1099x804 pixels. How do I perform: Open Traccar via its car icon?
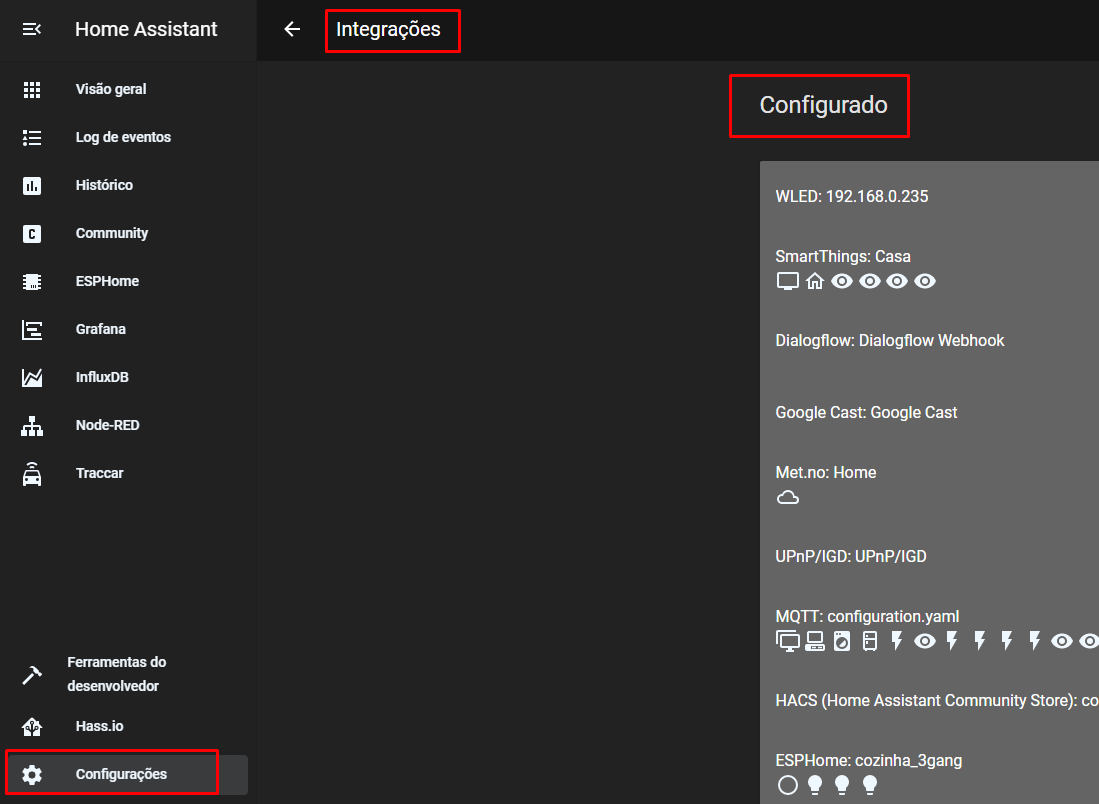coord(32,474)
